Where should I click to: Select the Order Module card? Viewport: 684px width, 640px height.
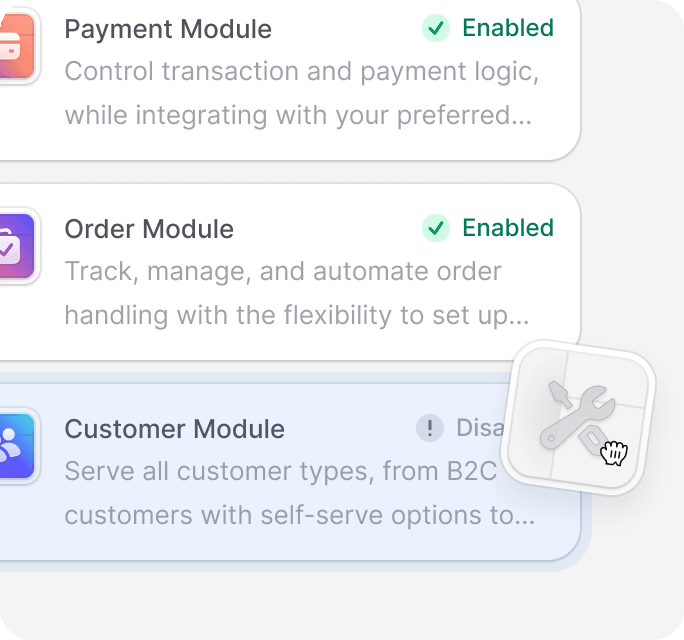click(x=290, y=272)
